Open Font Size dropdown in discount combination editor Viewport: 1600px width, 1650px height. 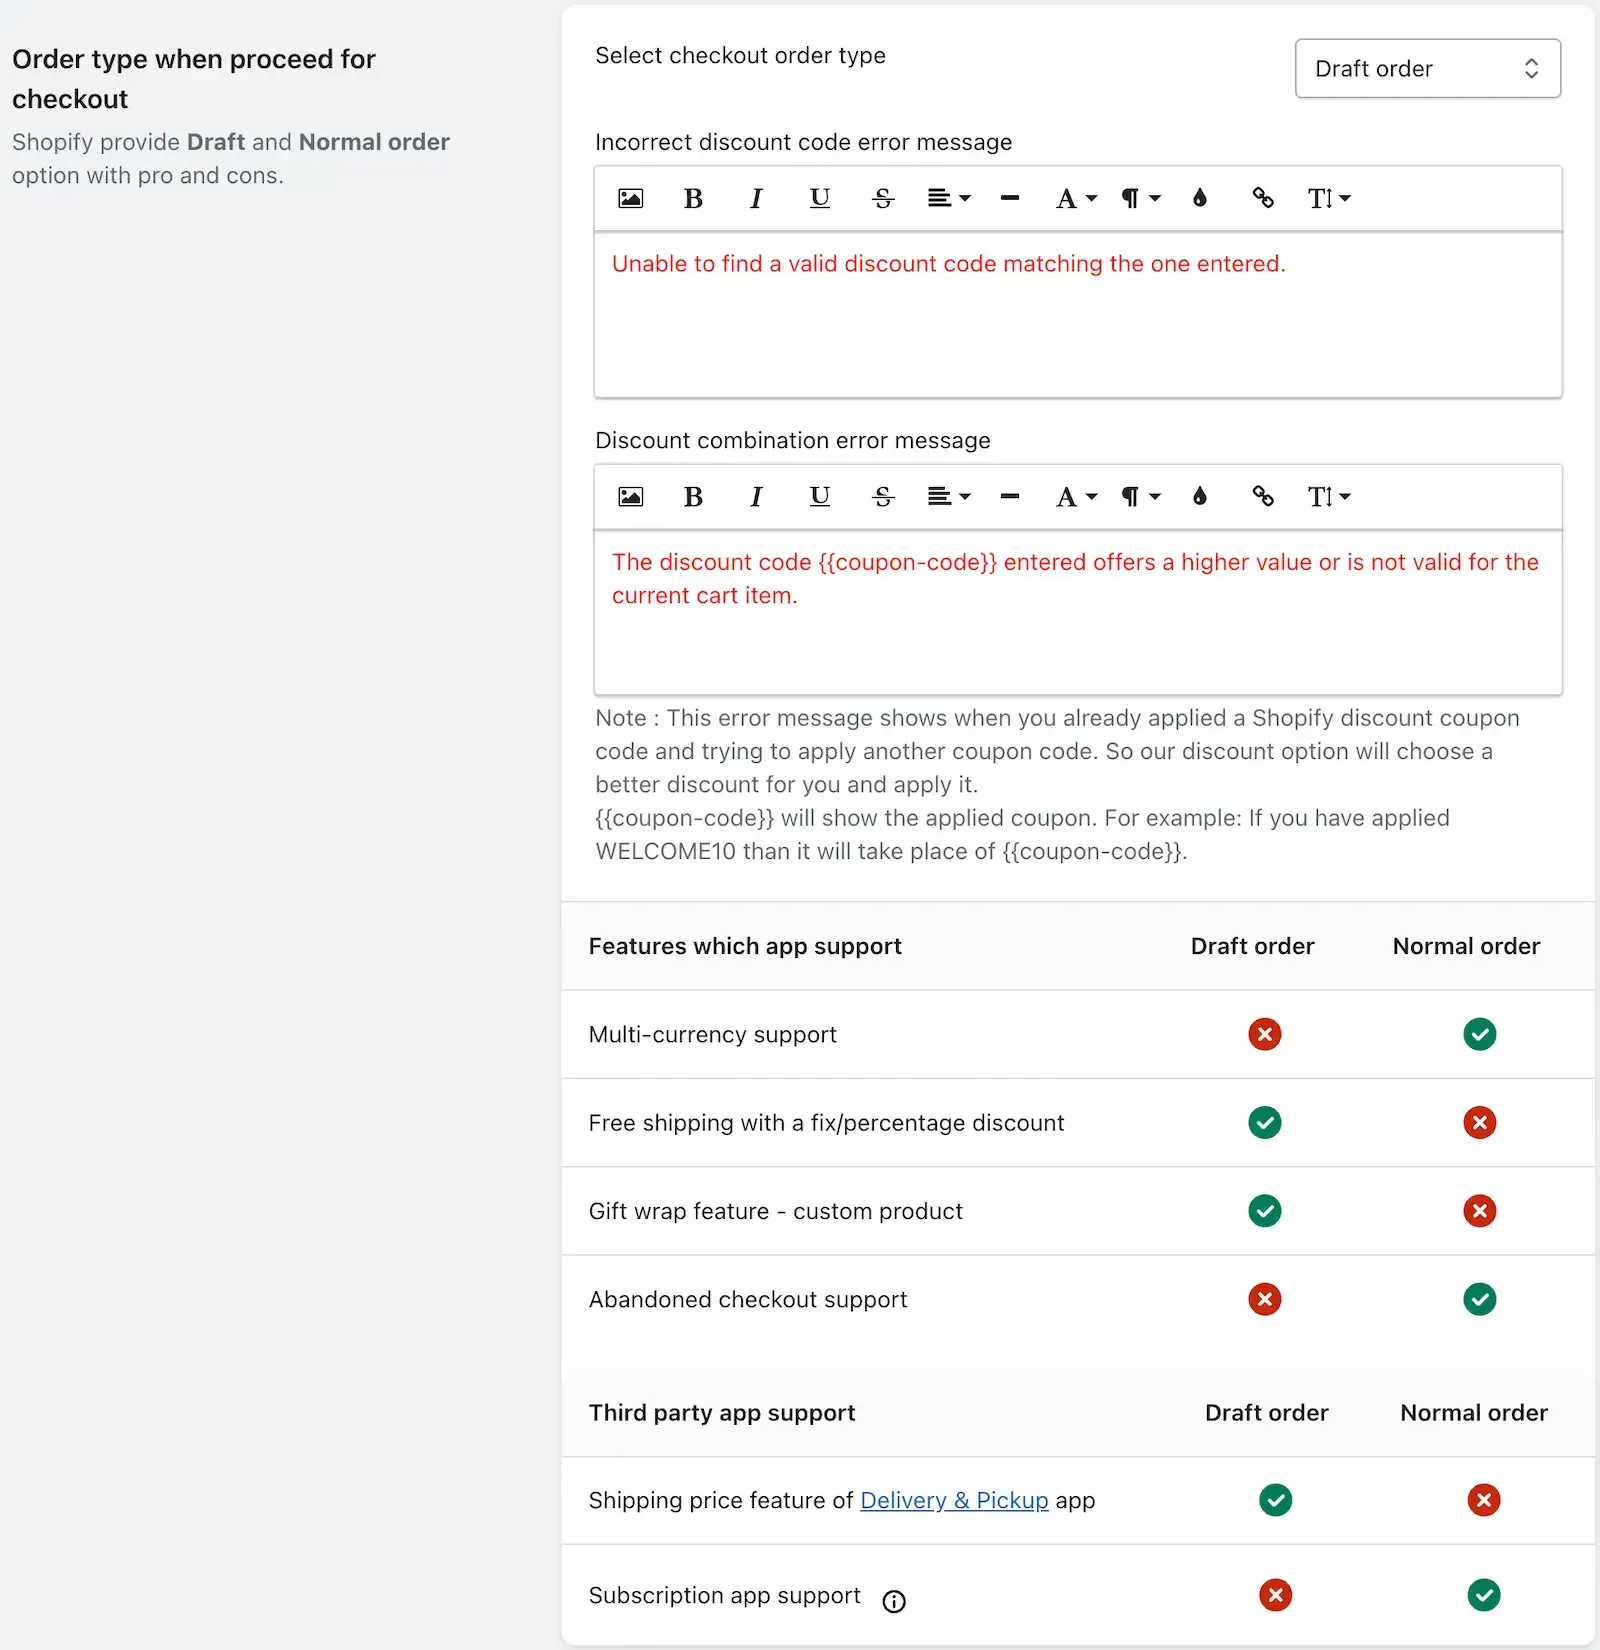tap(1329, 496)
